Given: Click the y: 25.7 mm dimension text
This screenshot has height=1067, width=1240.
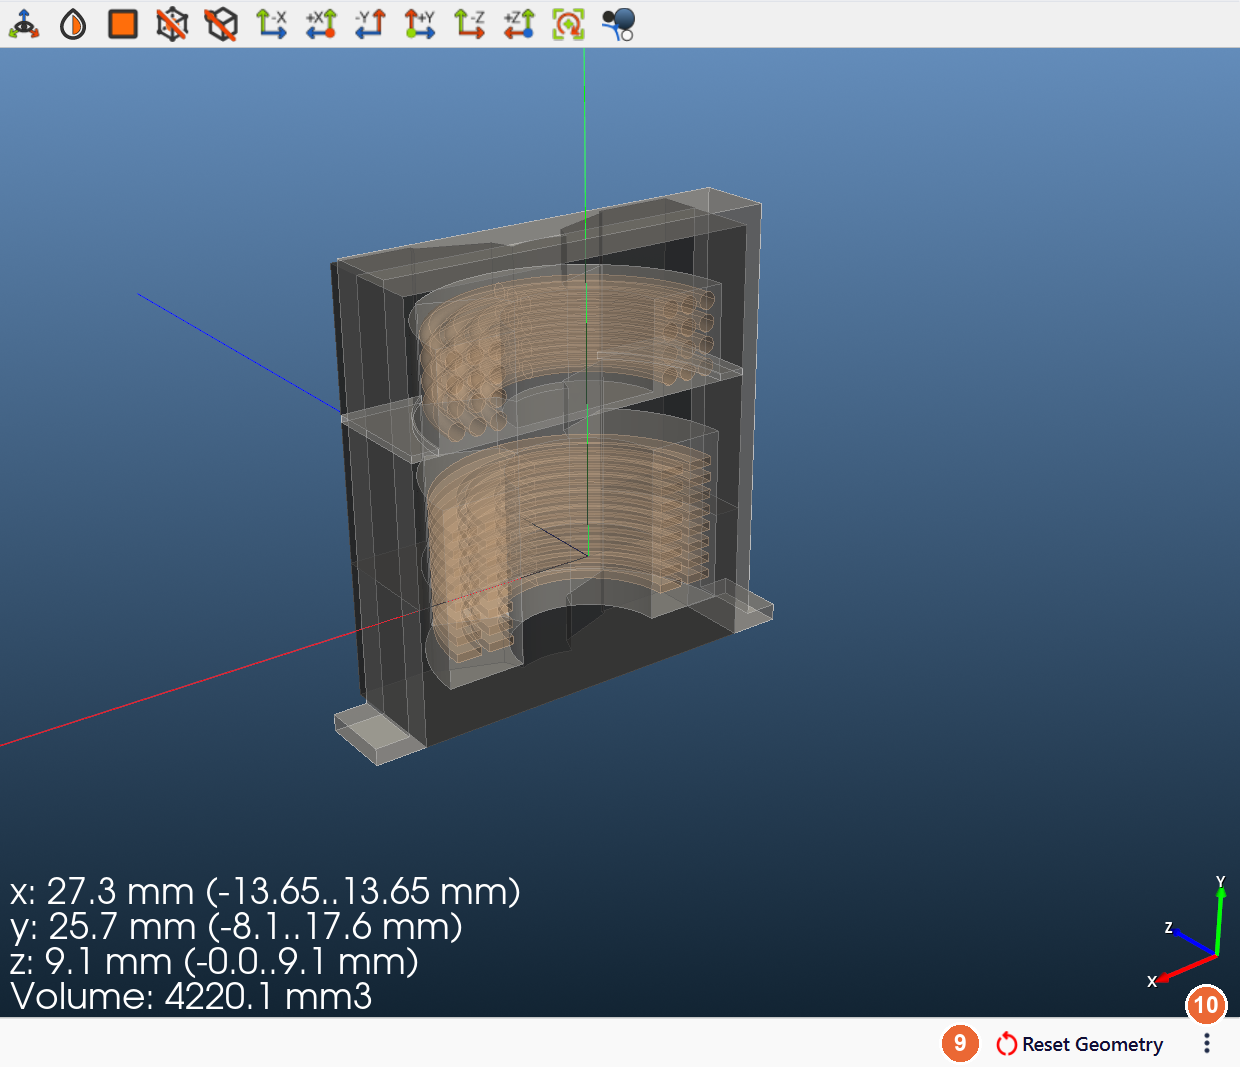Looking at the screenshot, I should point(236,926).
